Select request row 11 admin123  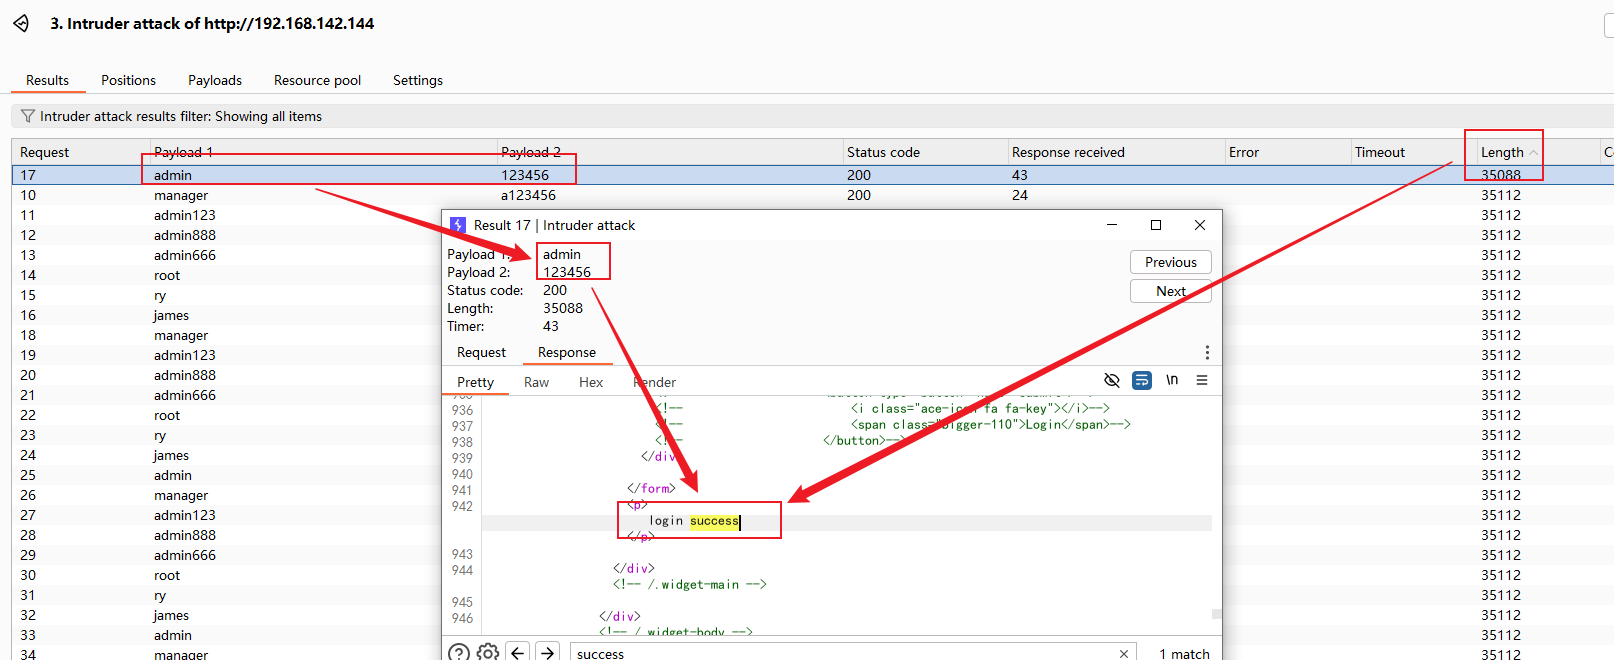(x=227, y=215)
